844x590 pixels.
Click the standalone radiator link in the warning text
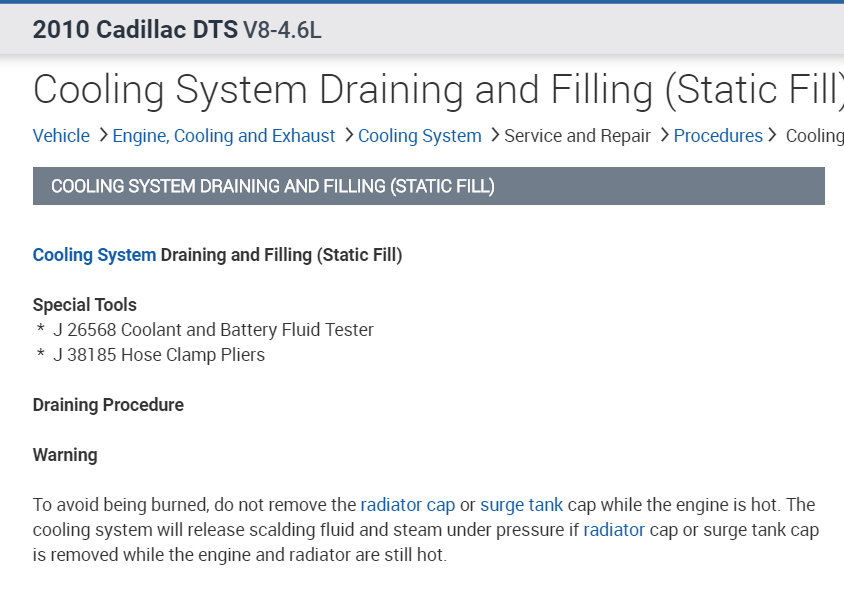pos(614,530)
